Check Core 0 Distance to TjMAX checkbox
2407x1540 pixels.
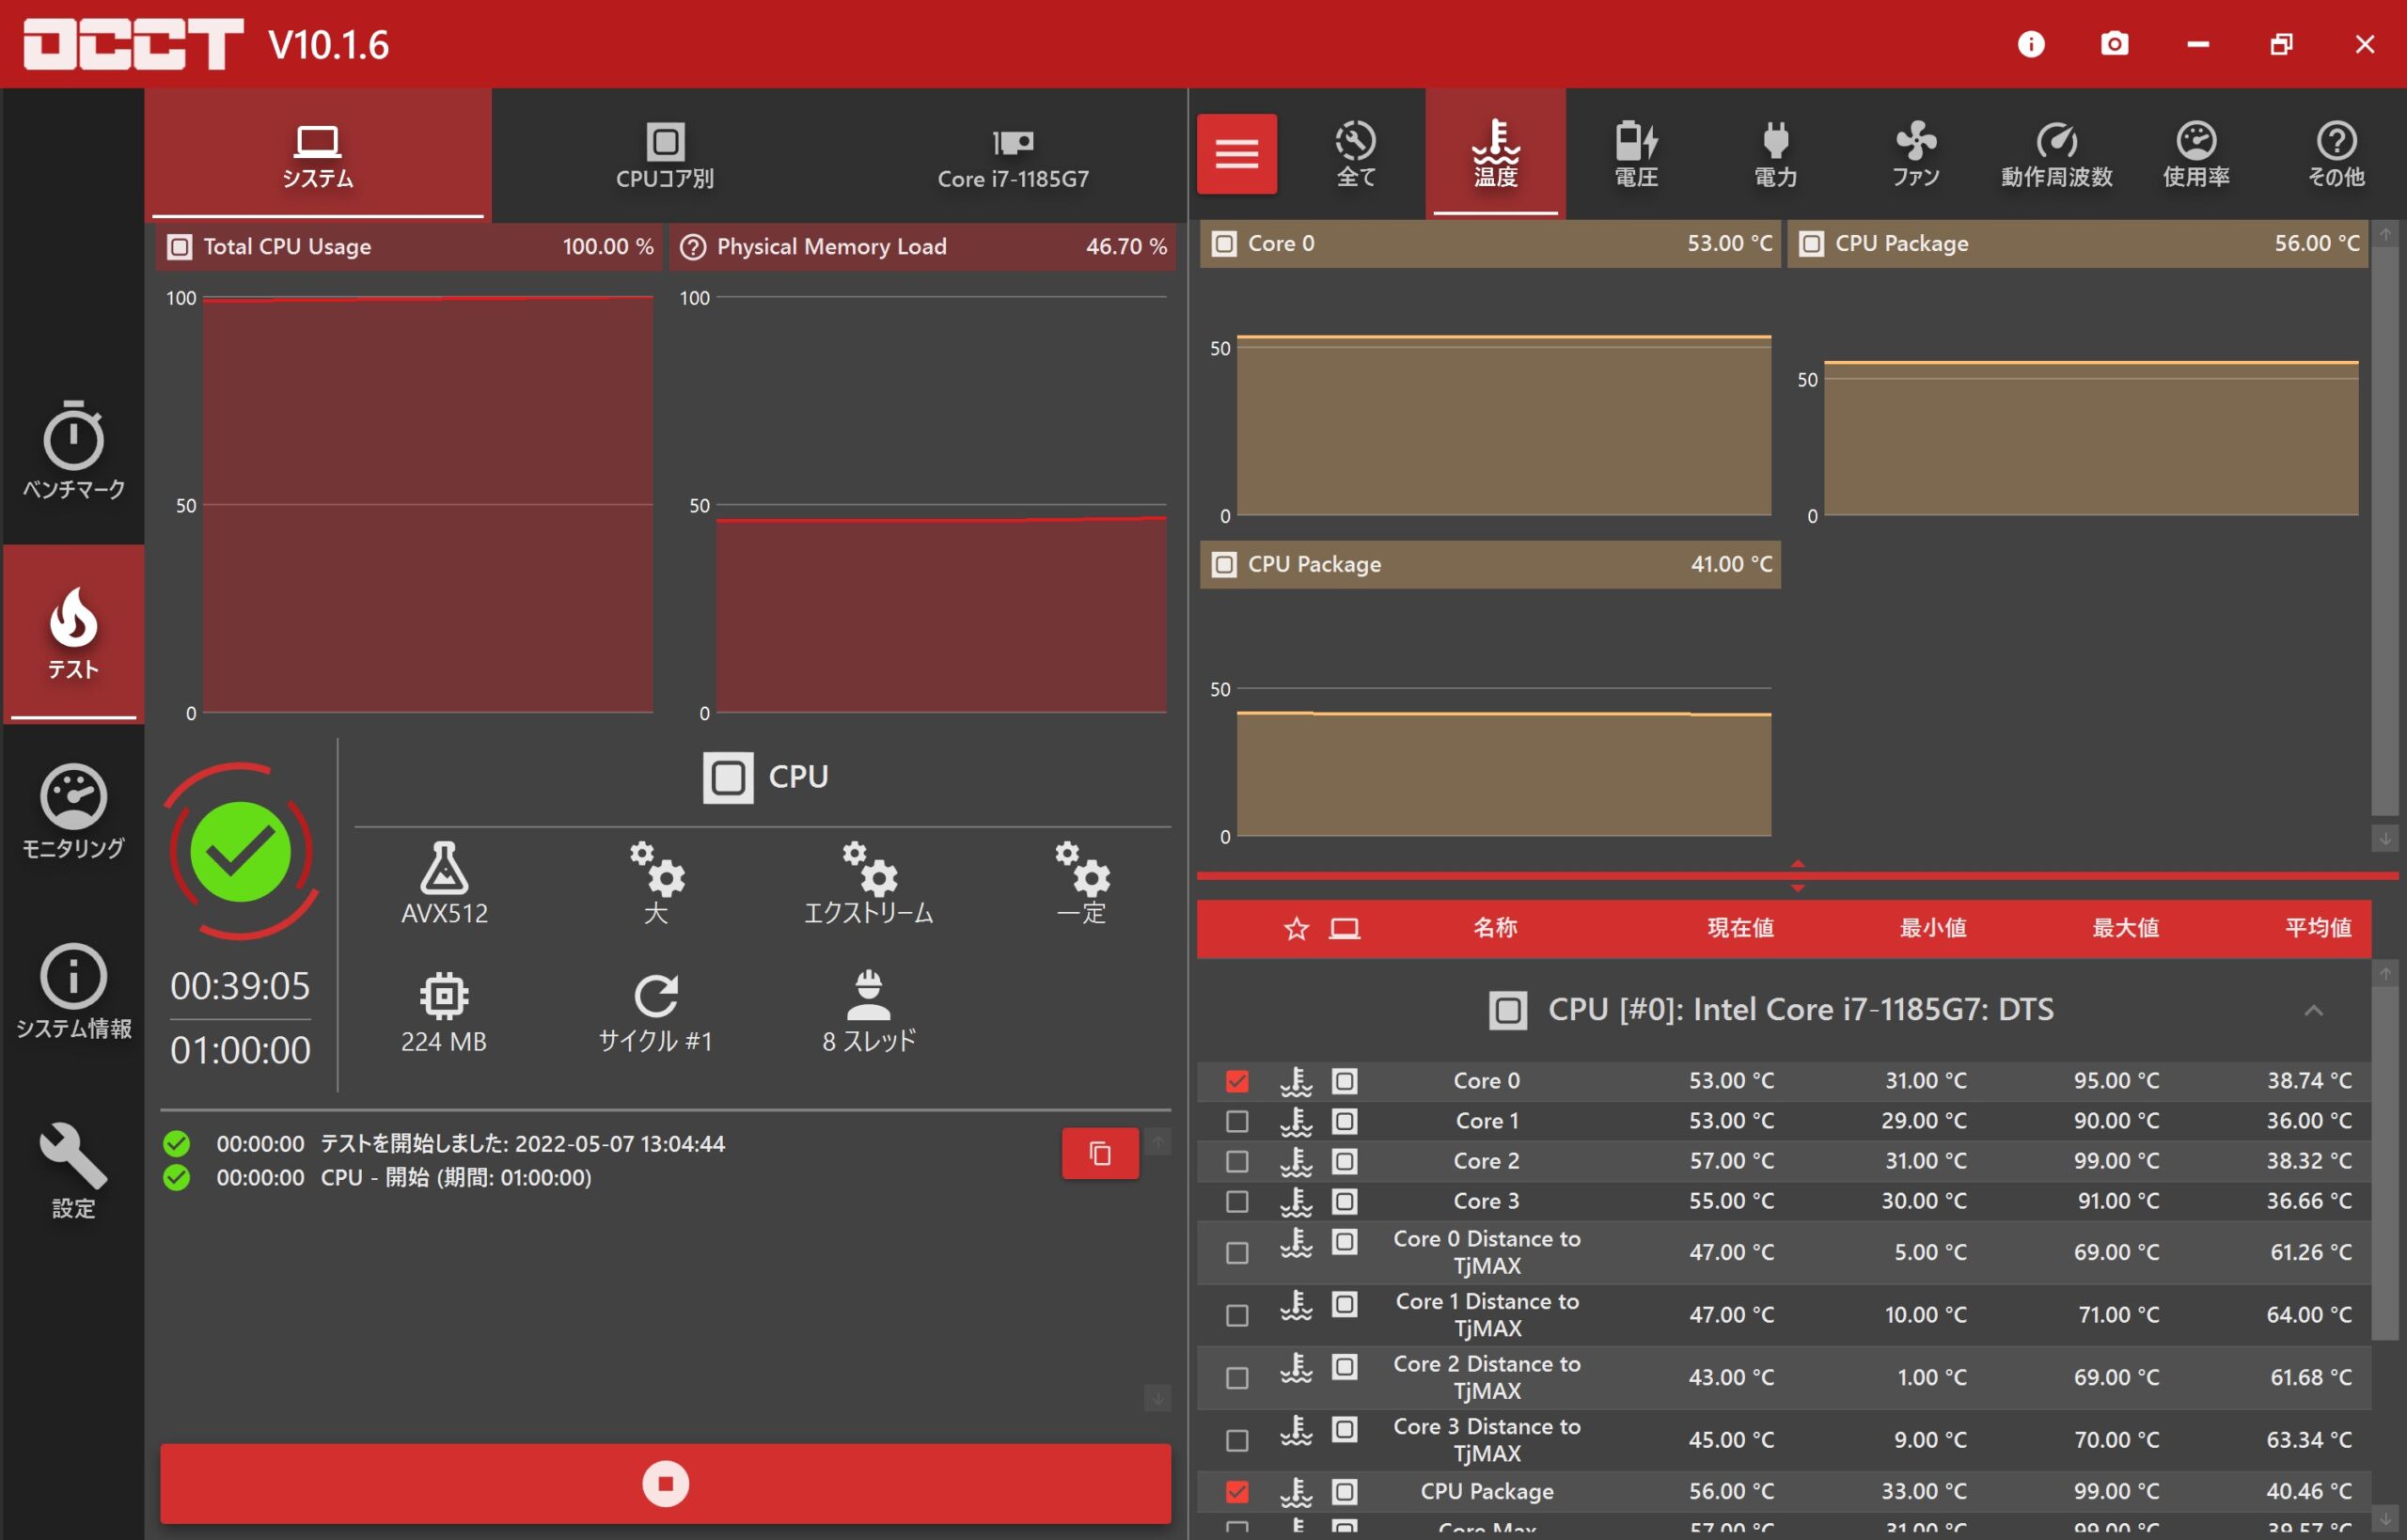click(x=1237, y=1253)
